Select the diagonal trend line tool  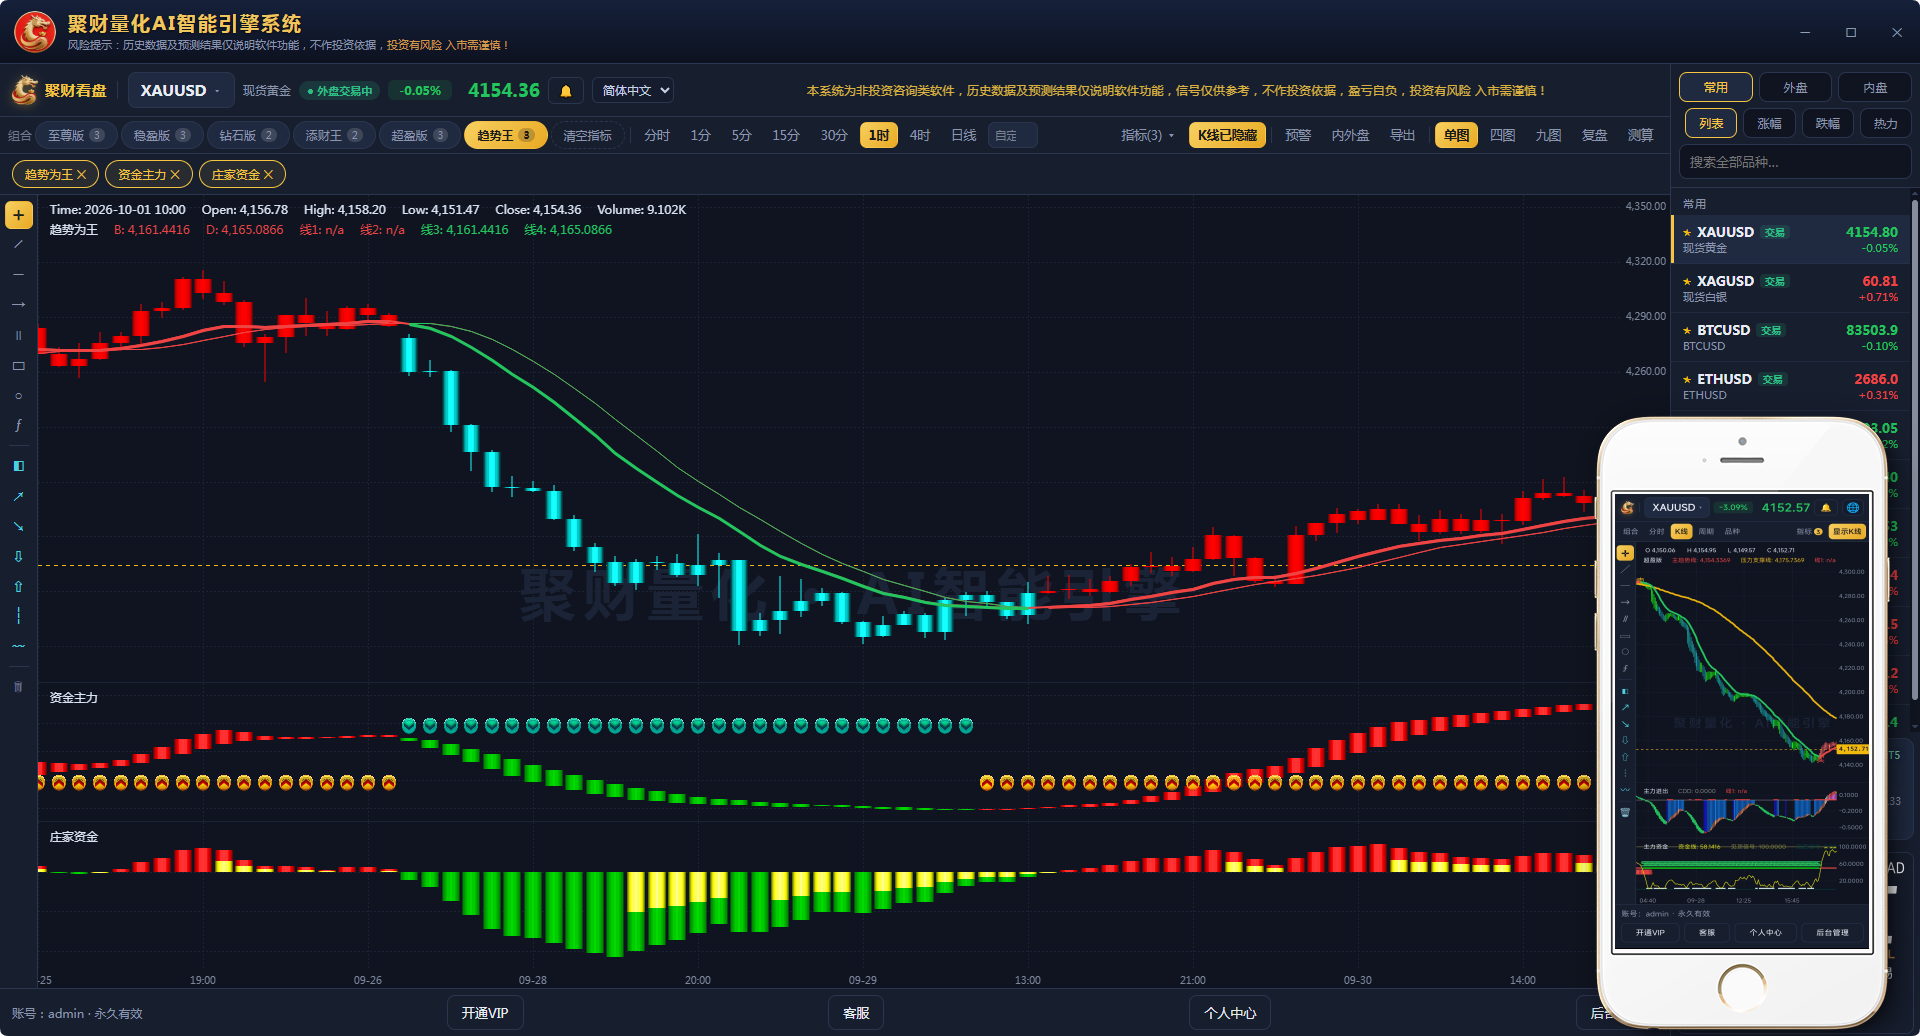point(18,244)
